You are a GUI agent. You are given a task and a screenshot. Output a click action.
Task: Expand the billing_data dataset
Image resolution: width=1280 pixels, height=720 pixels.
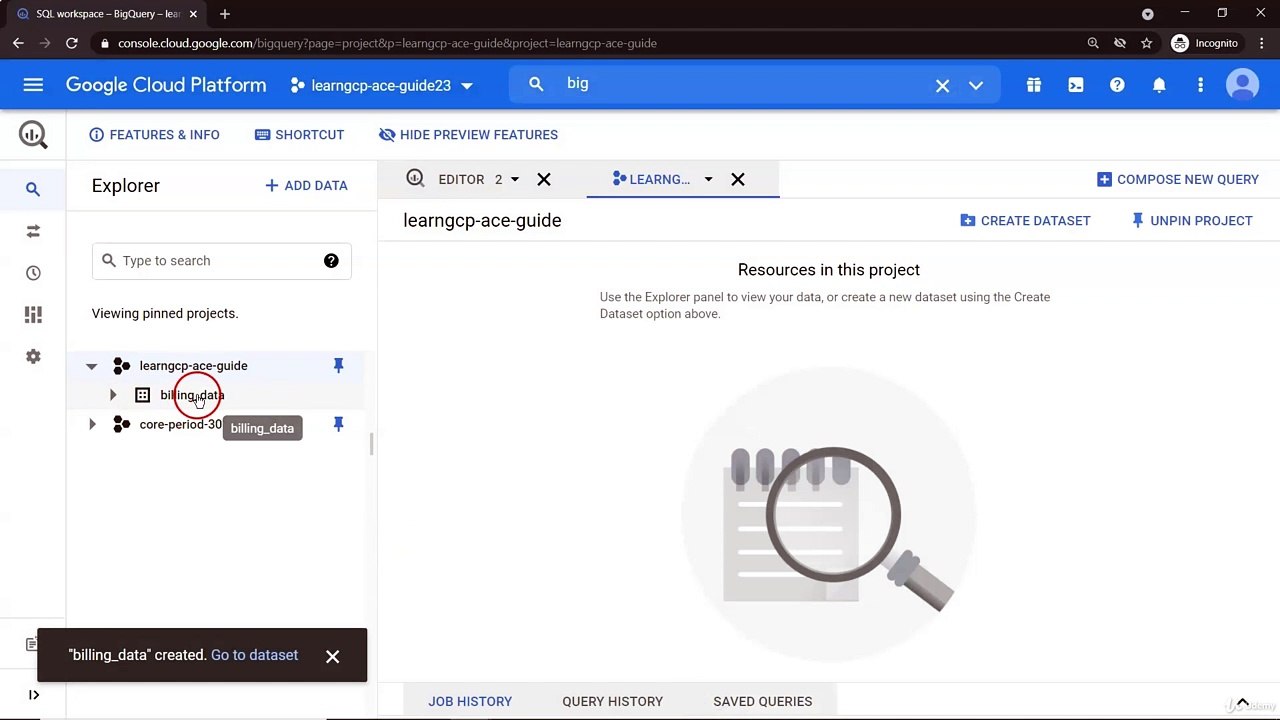pos(113,395)
